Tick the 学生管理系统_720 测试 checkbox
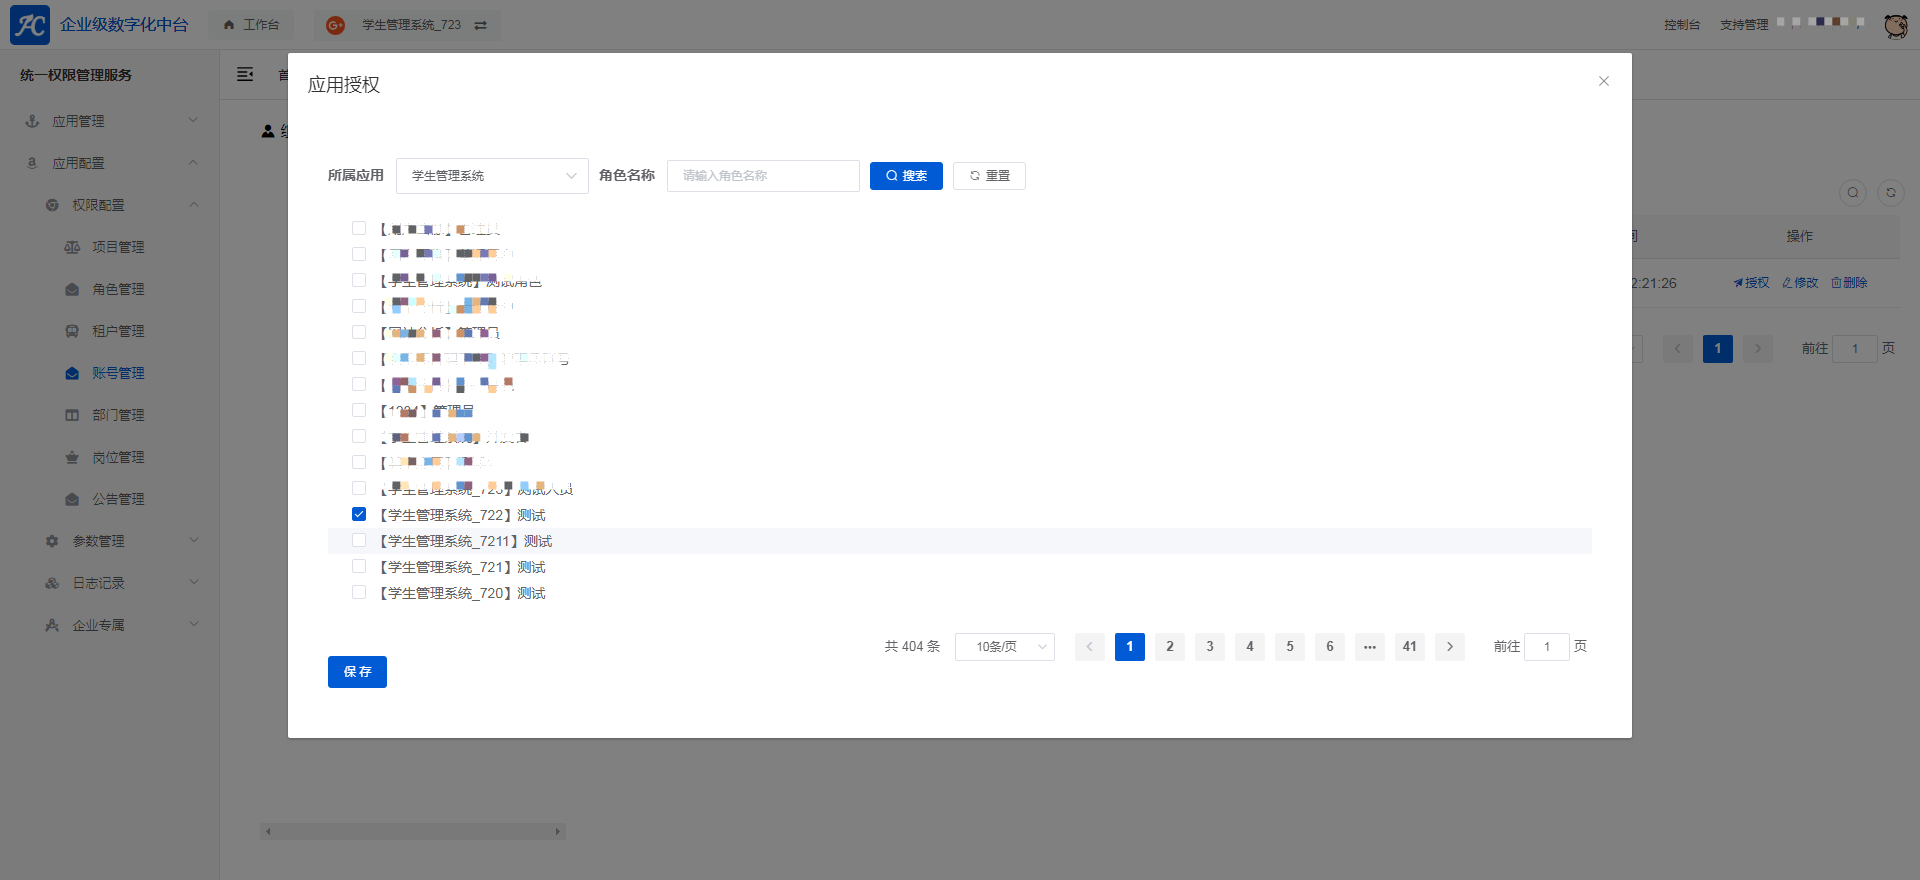 pyautogui.click(x=359, y=593)
